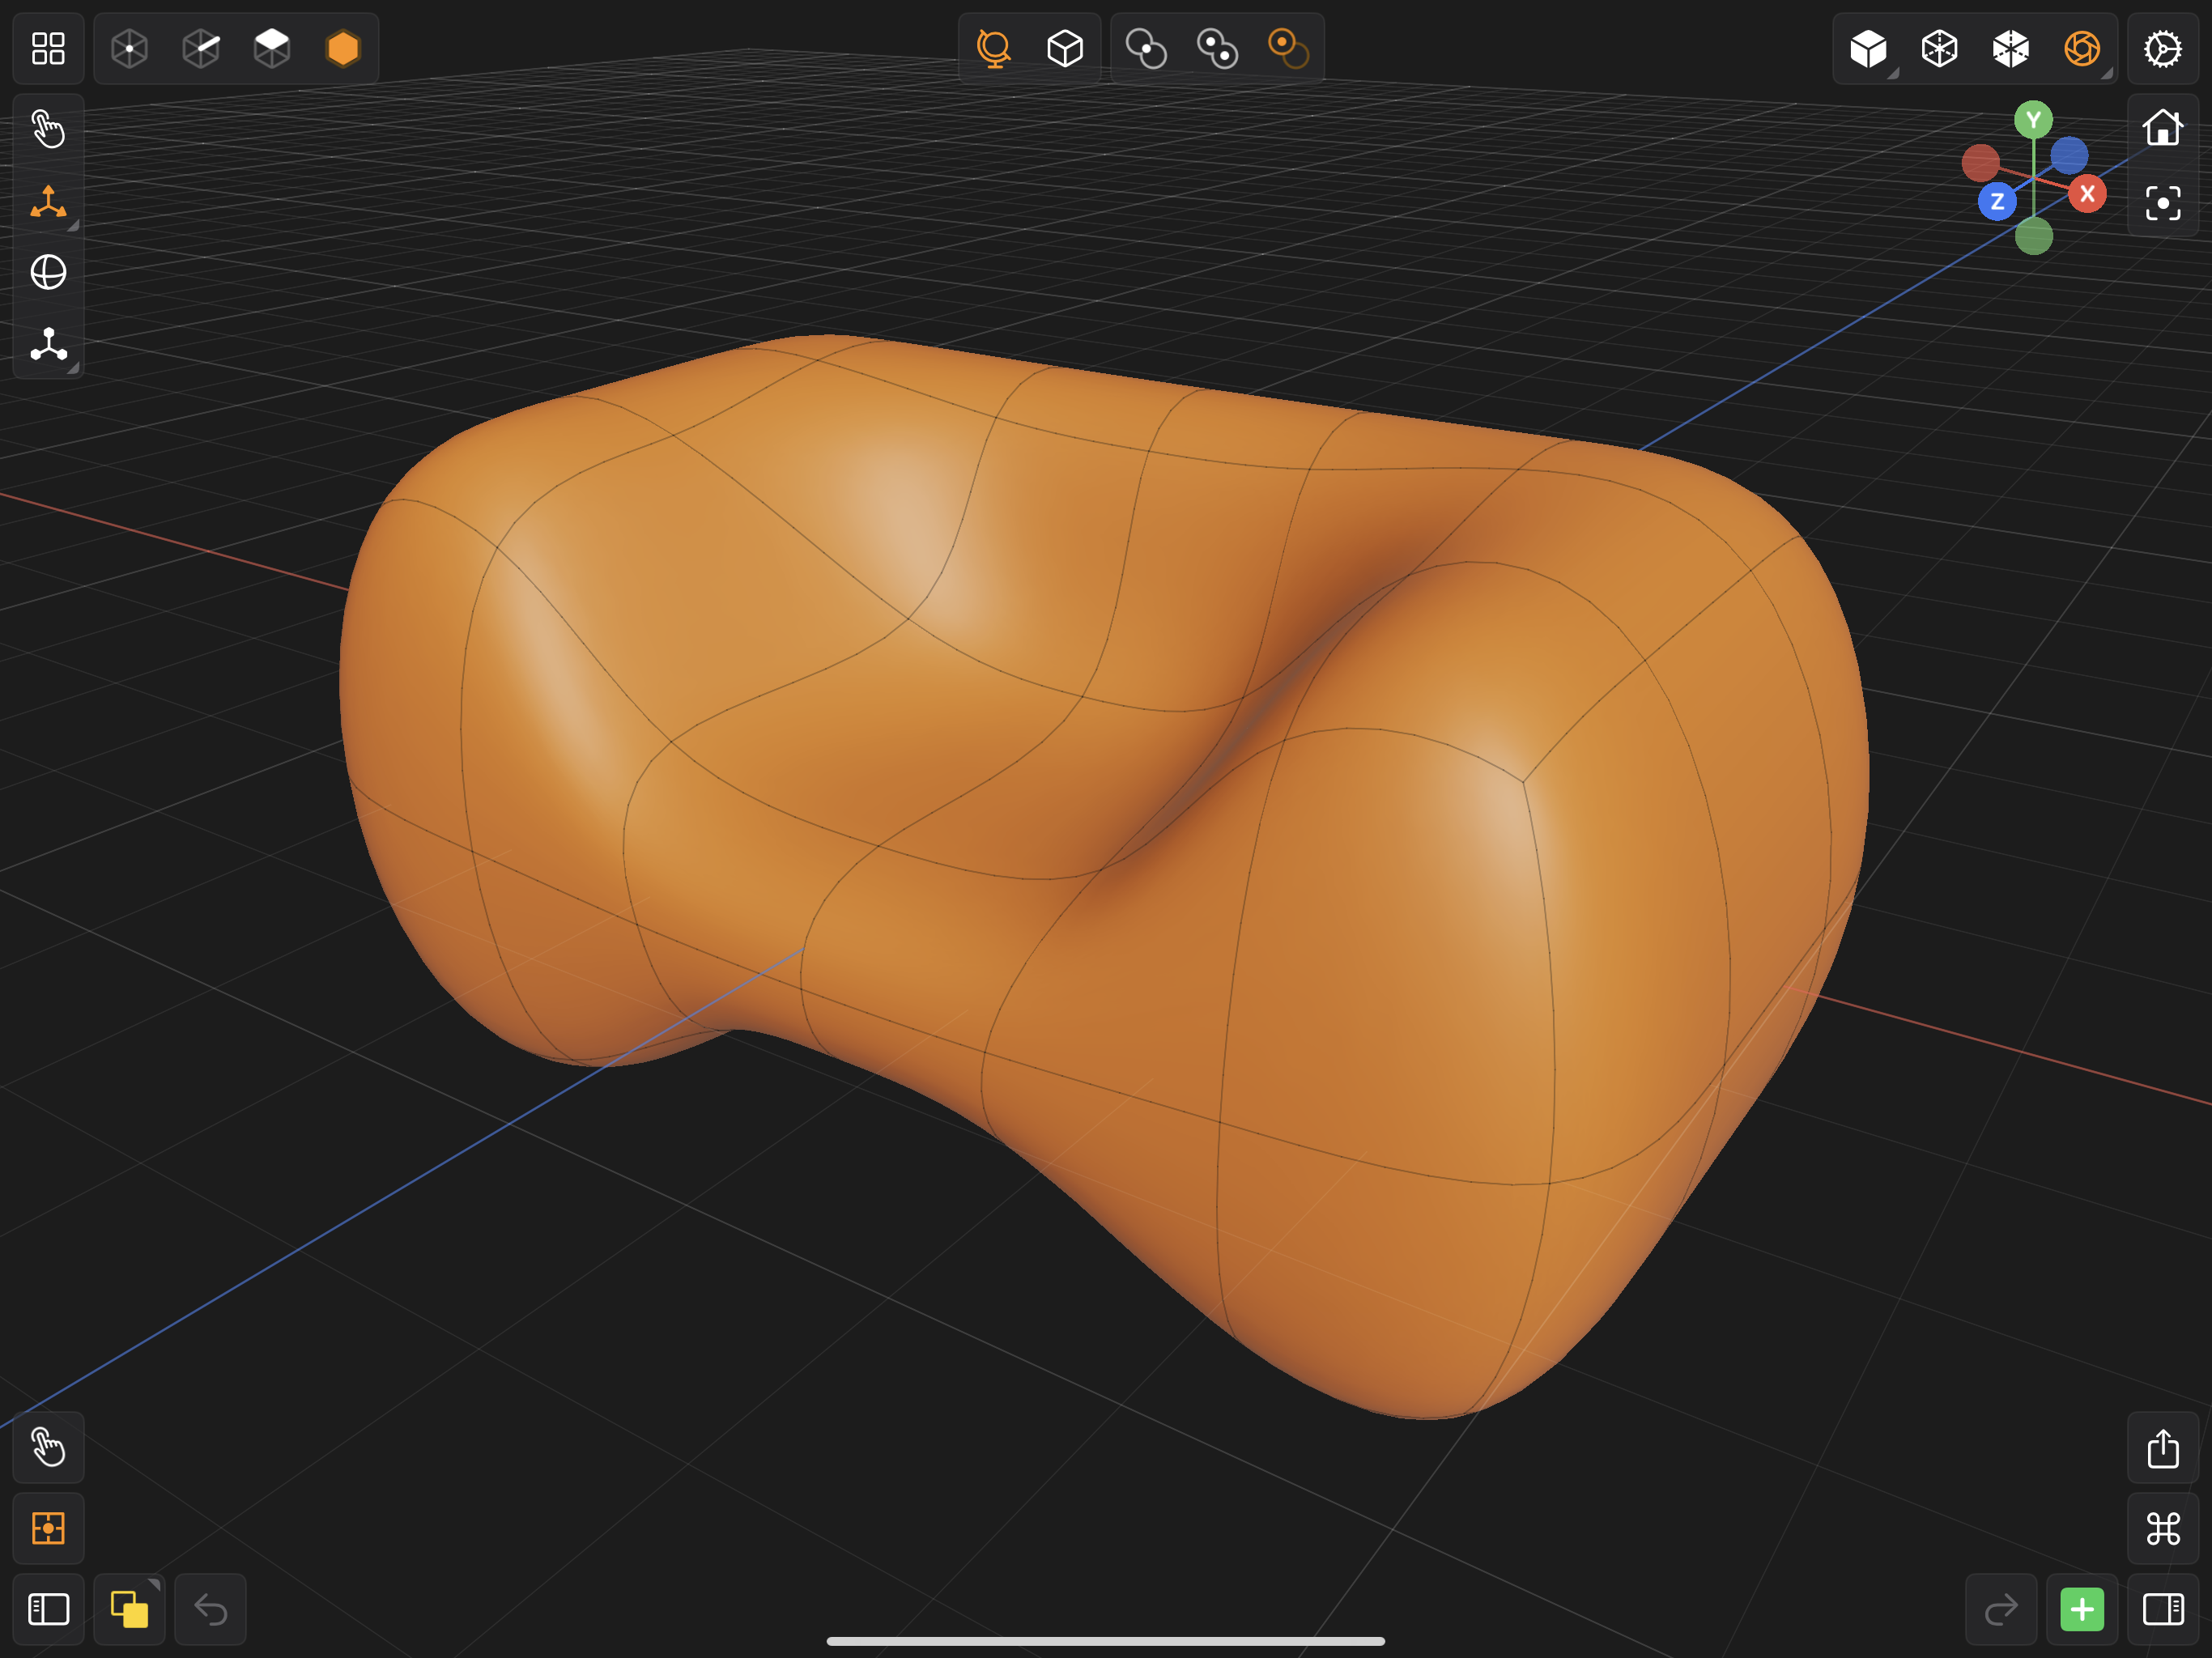
Task: Toggle the right sidebar panel
Action: pos(2163,1609)
